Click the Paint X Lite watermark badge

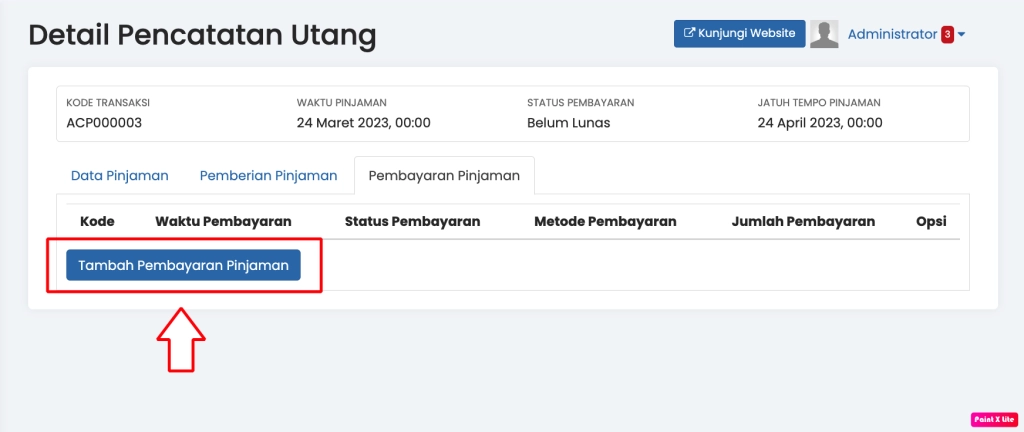click(994, 420)
